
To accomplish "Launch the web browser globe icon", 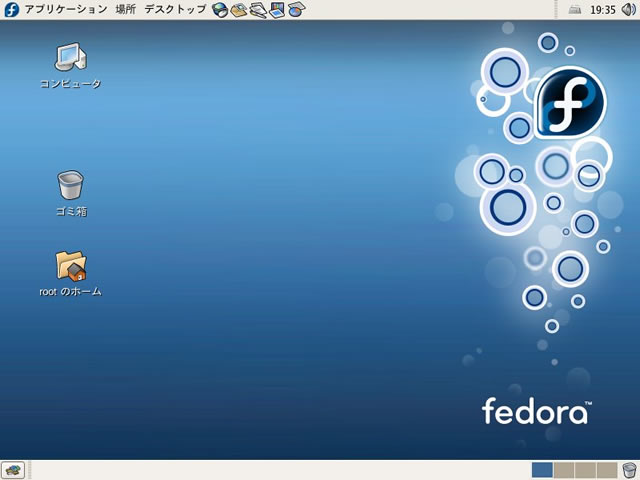I will (x=220, y=10).
